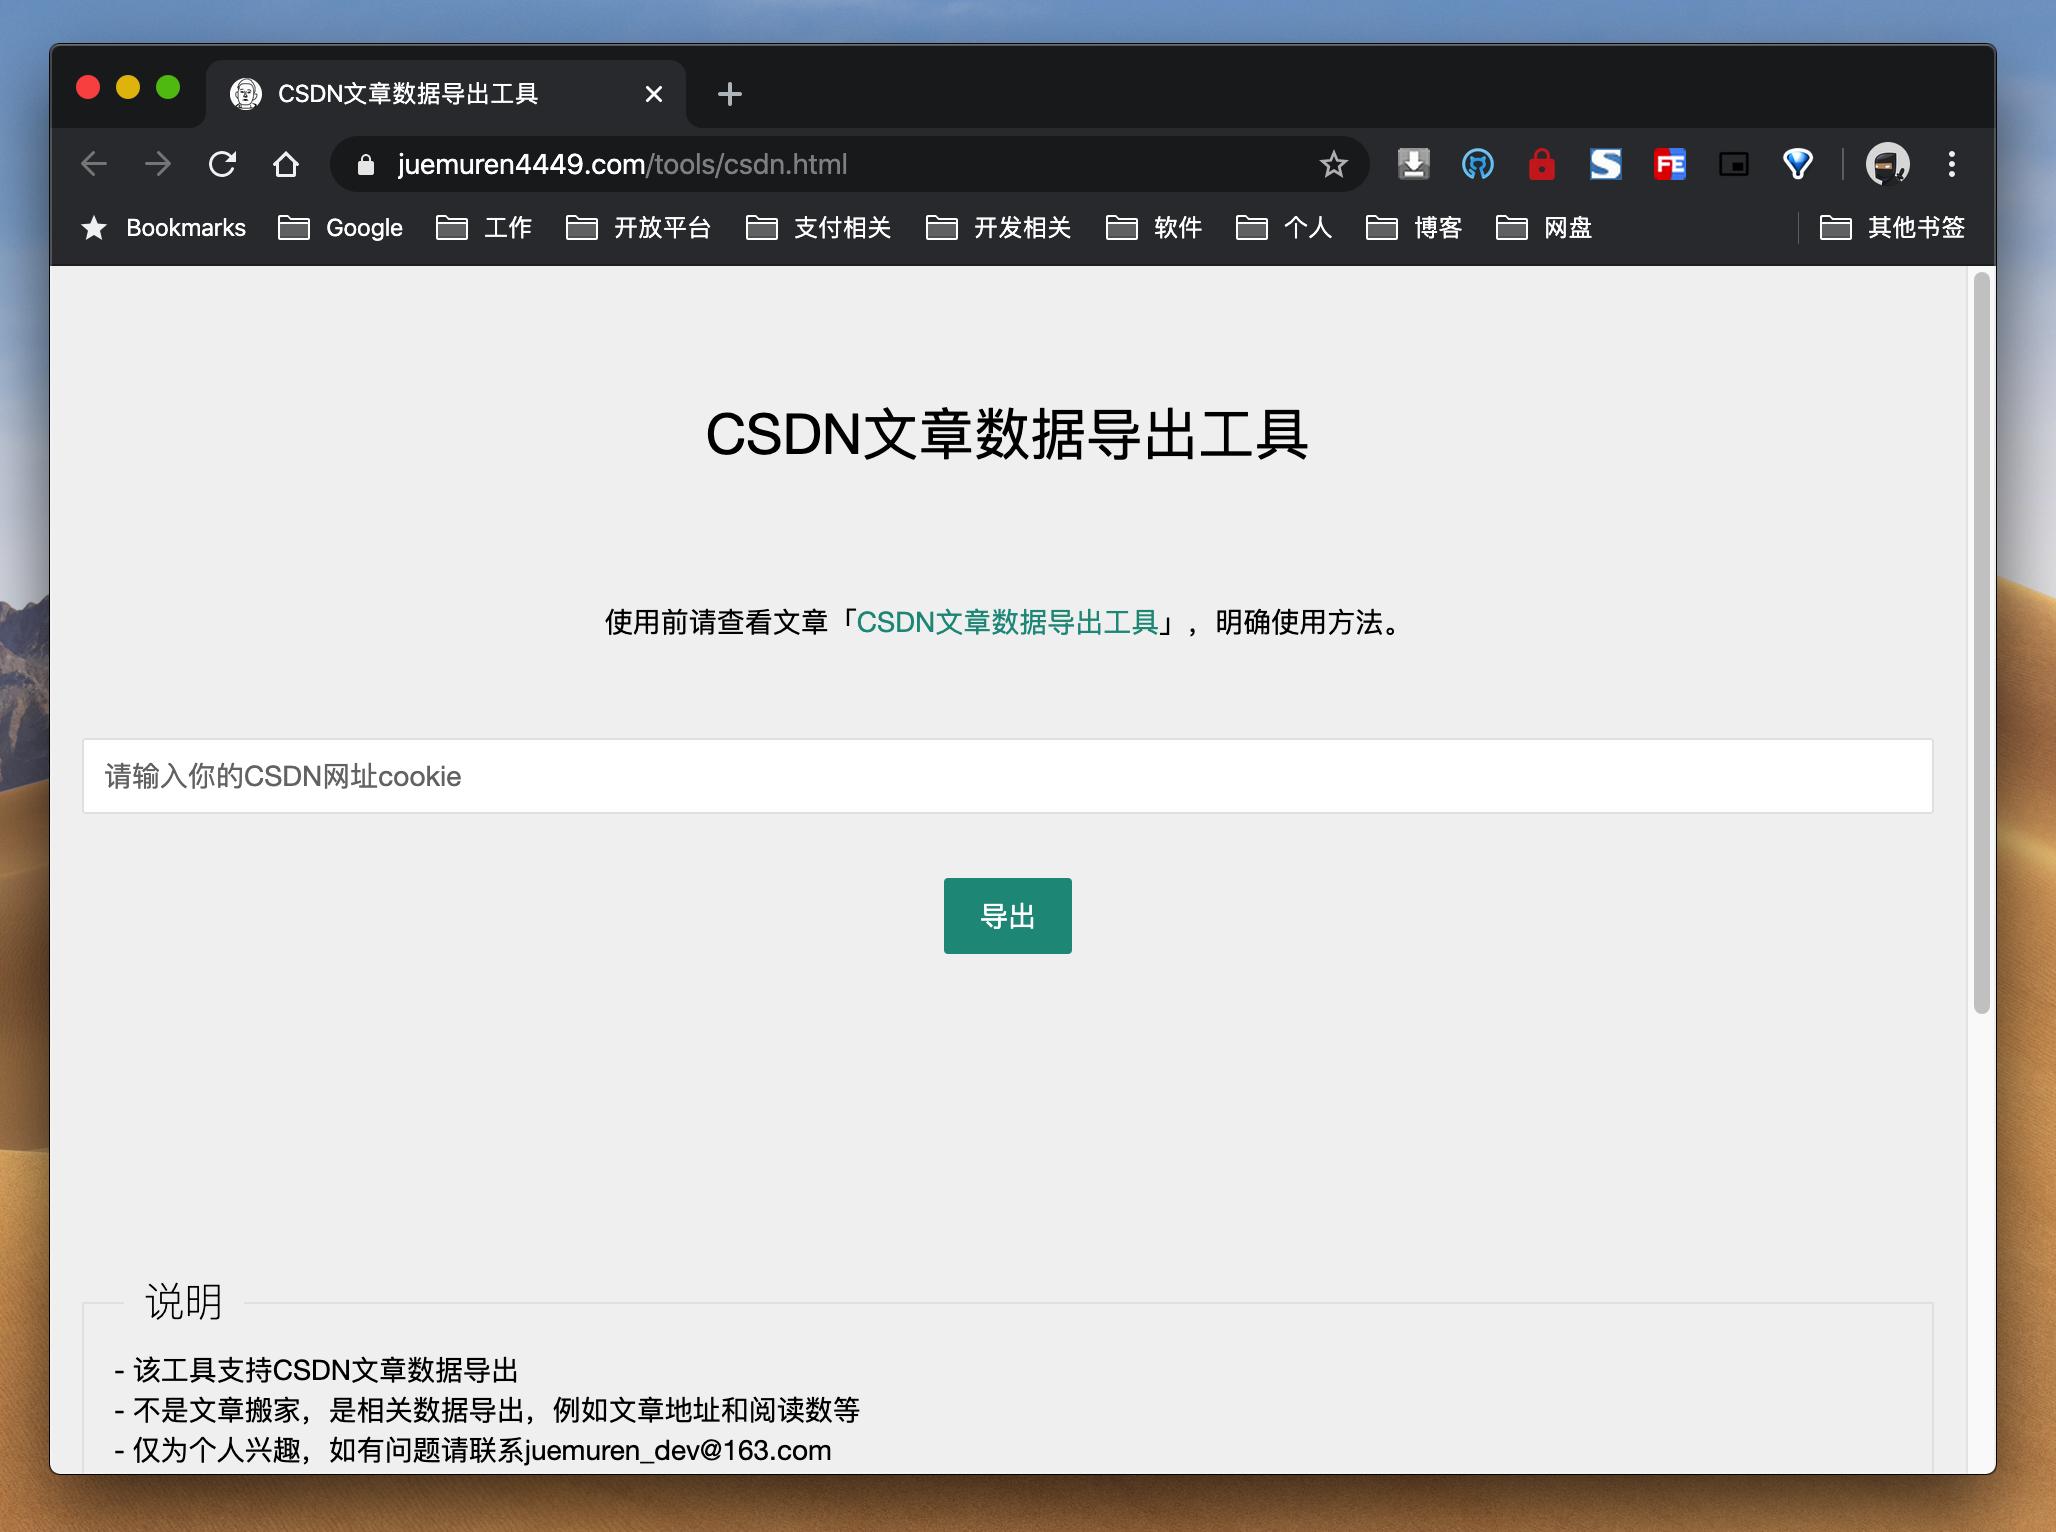This screenshot has height=1532, width=2056.
Task: Open the downloads extension icon
Action: [x=1413, y=164]
